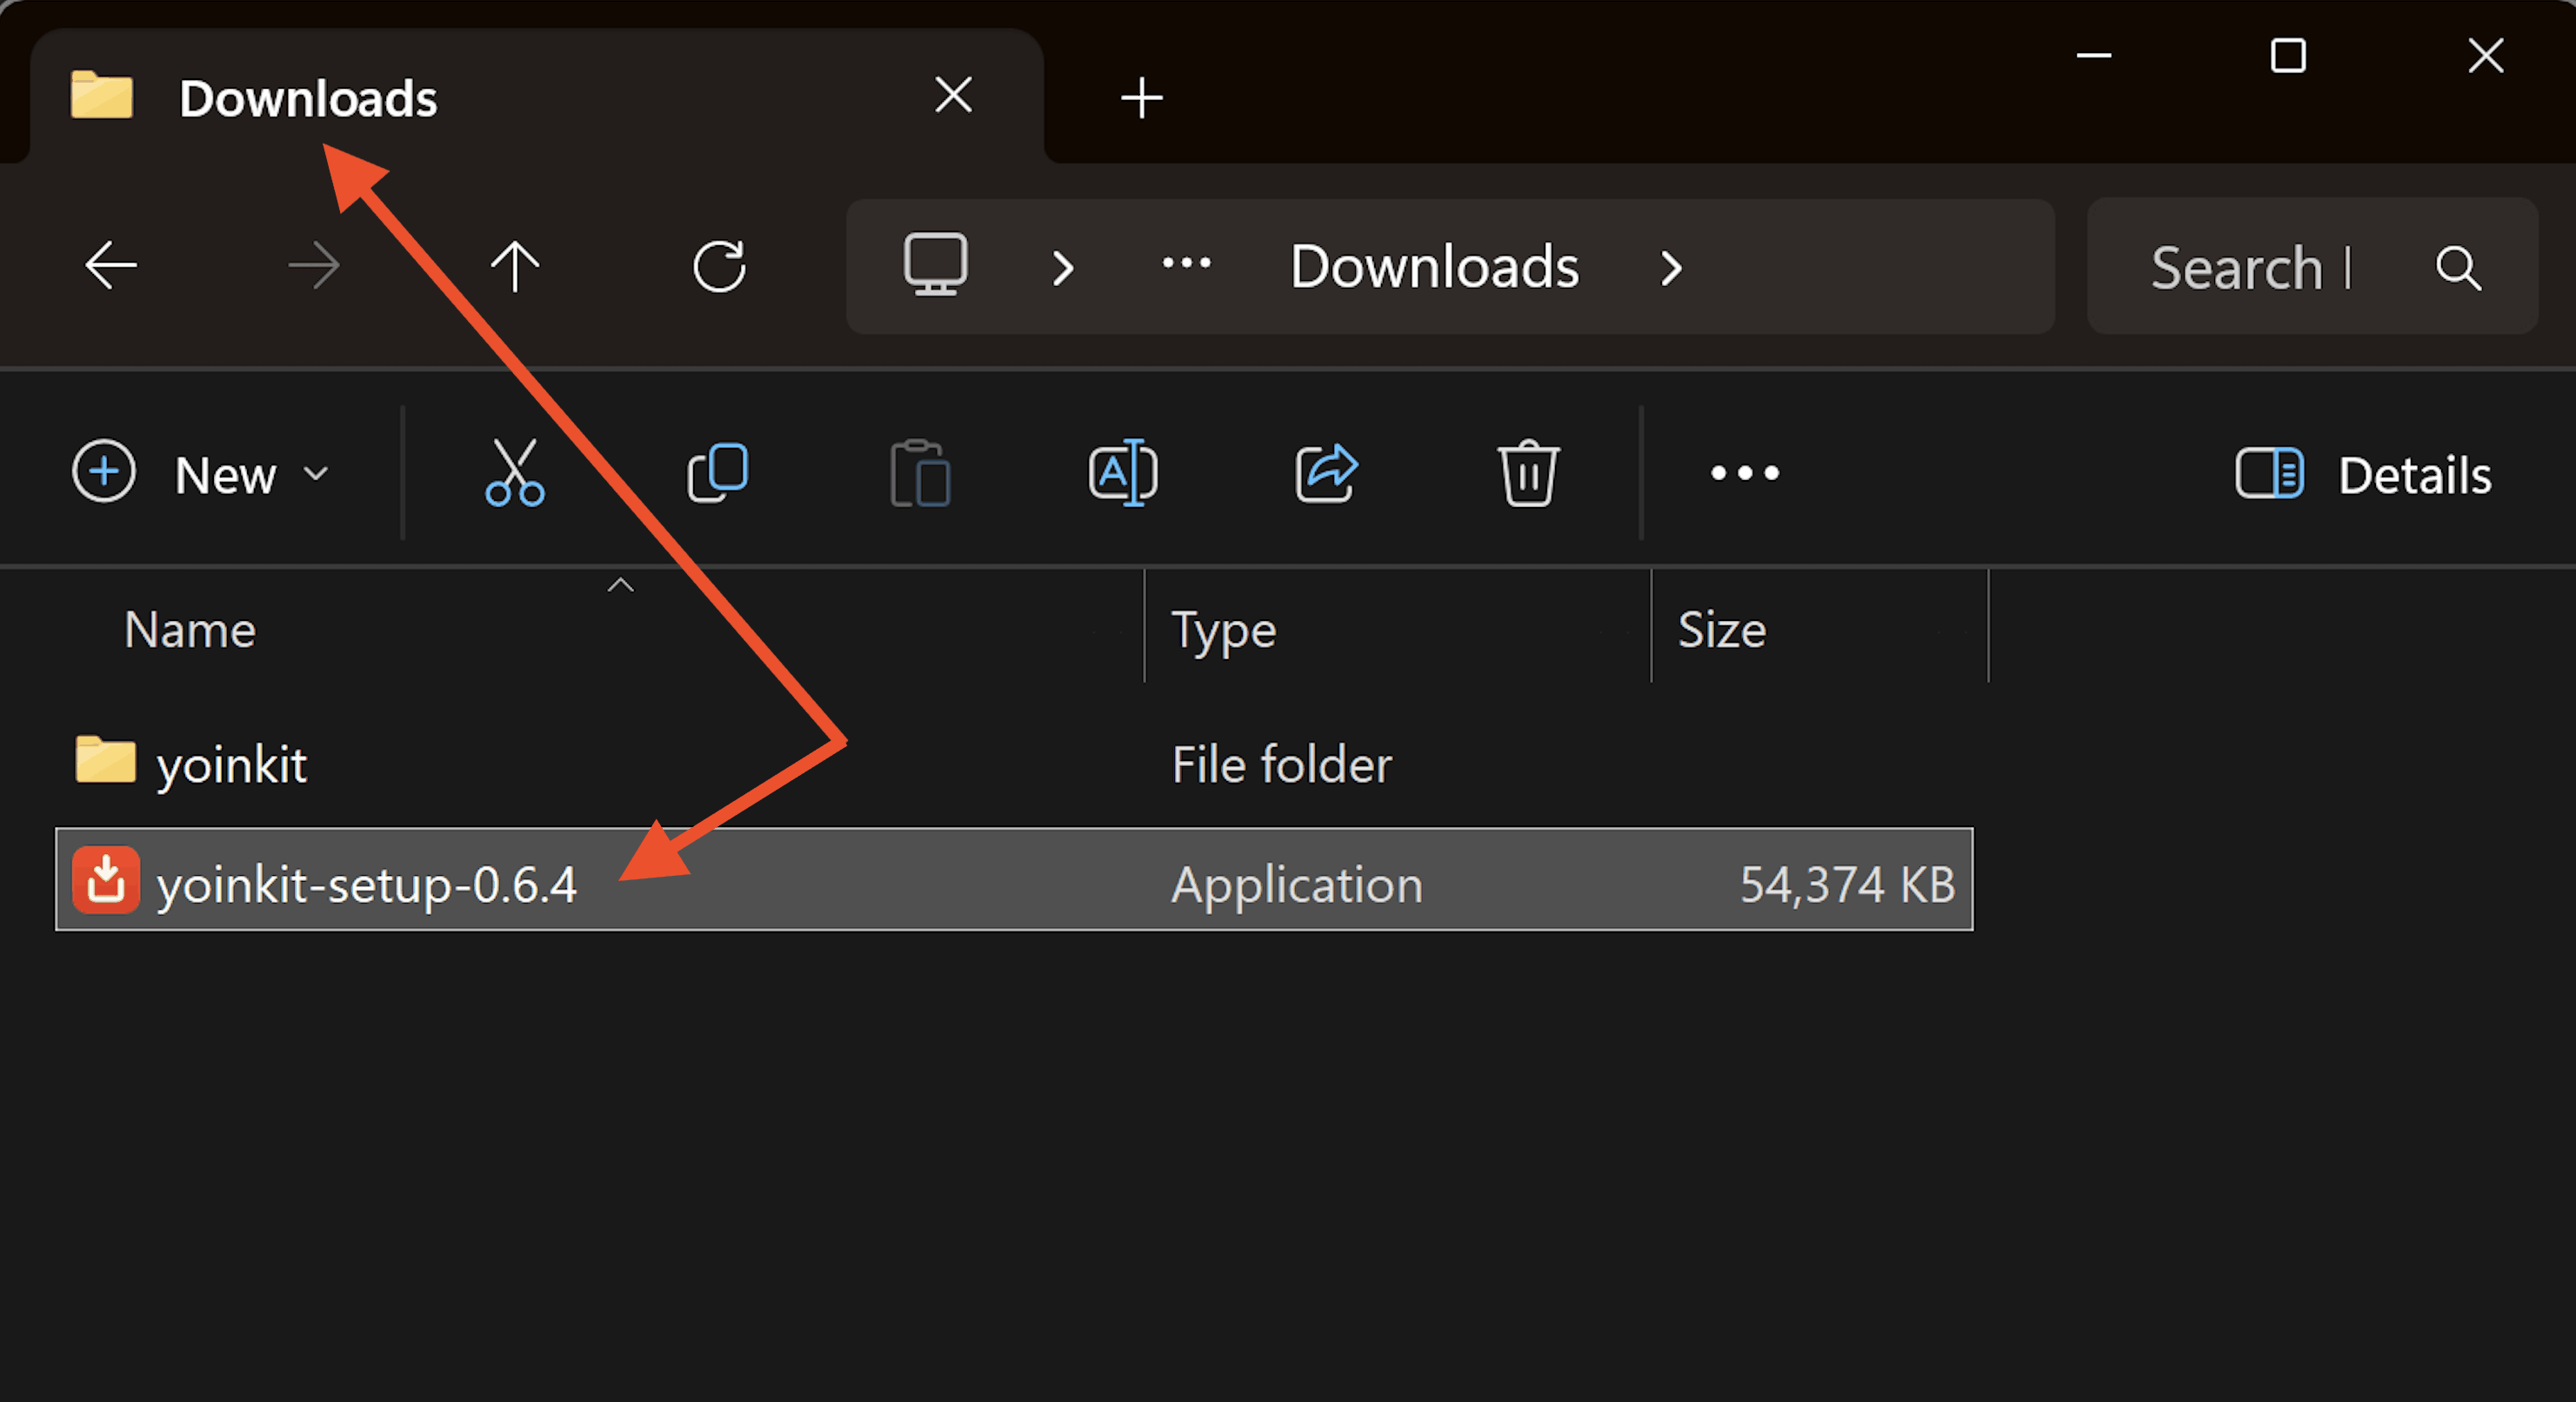
Task: Click the Paste clipboard icon
Action: (920, 472)
